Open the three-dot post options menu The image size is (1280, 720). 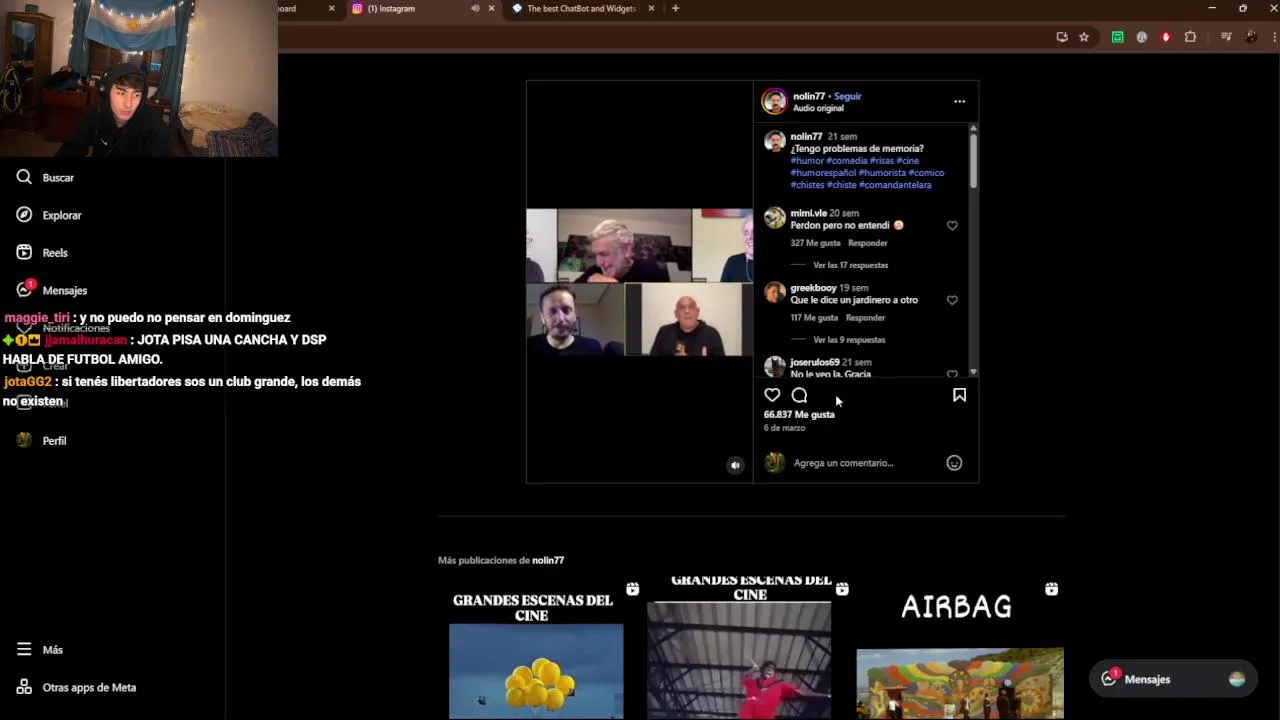959,101
